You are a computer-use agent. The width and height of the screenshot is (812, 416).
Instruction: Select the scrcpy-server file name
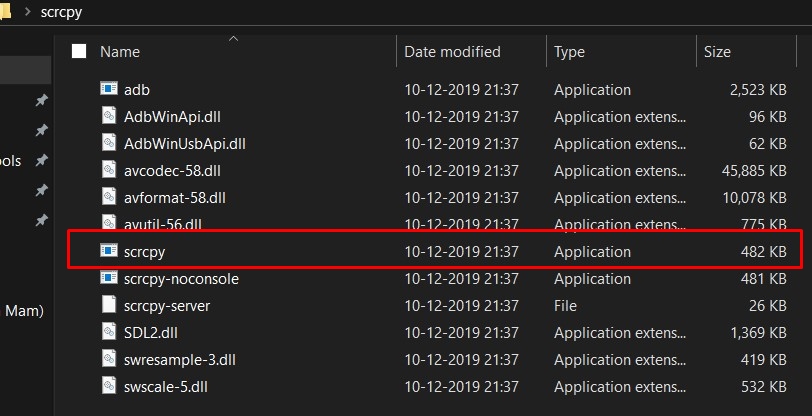(x=167, y=306)
